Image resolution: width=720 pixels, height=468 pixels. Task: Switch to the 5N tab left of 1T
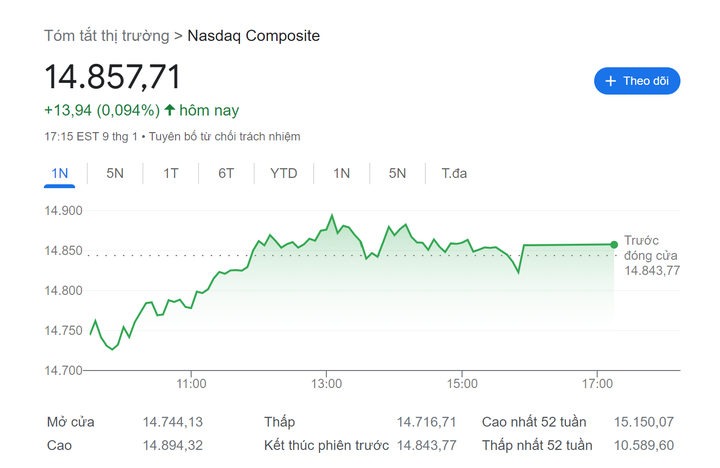click(x=115, y=173)
